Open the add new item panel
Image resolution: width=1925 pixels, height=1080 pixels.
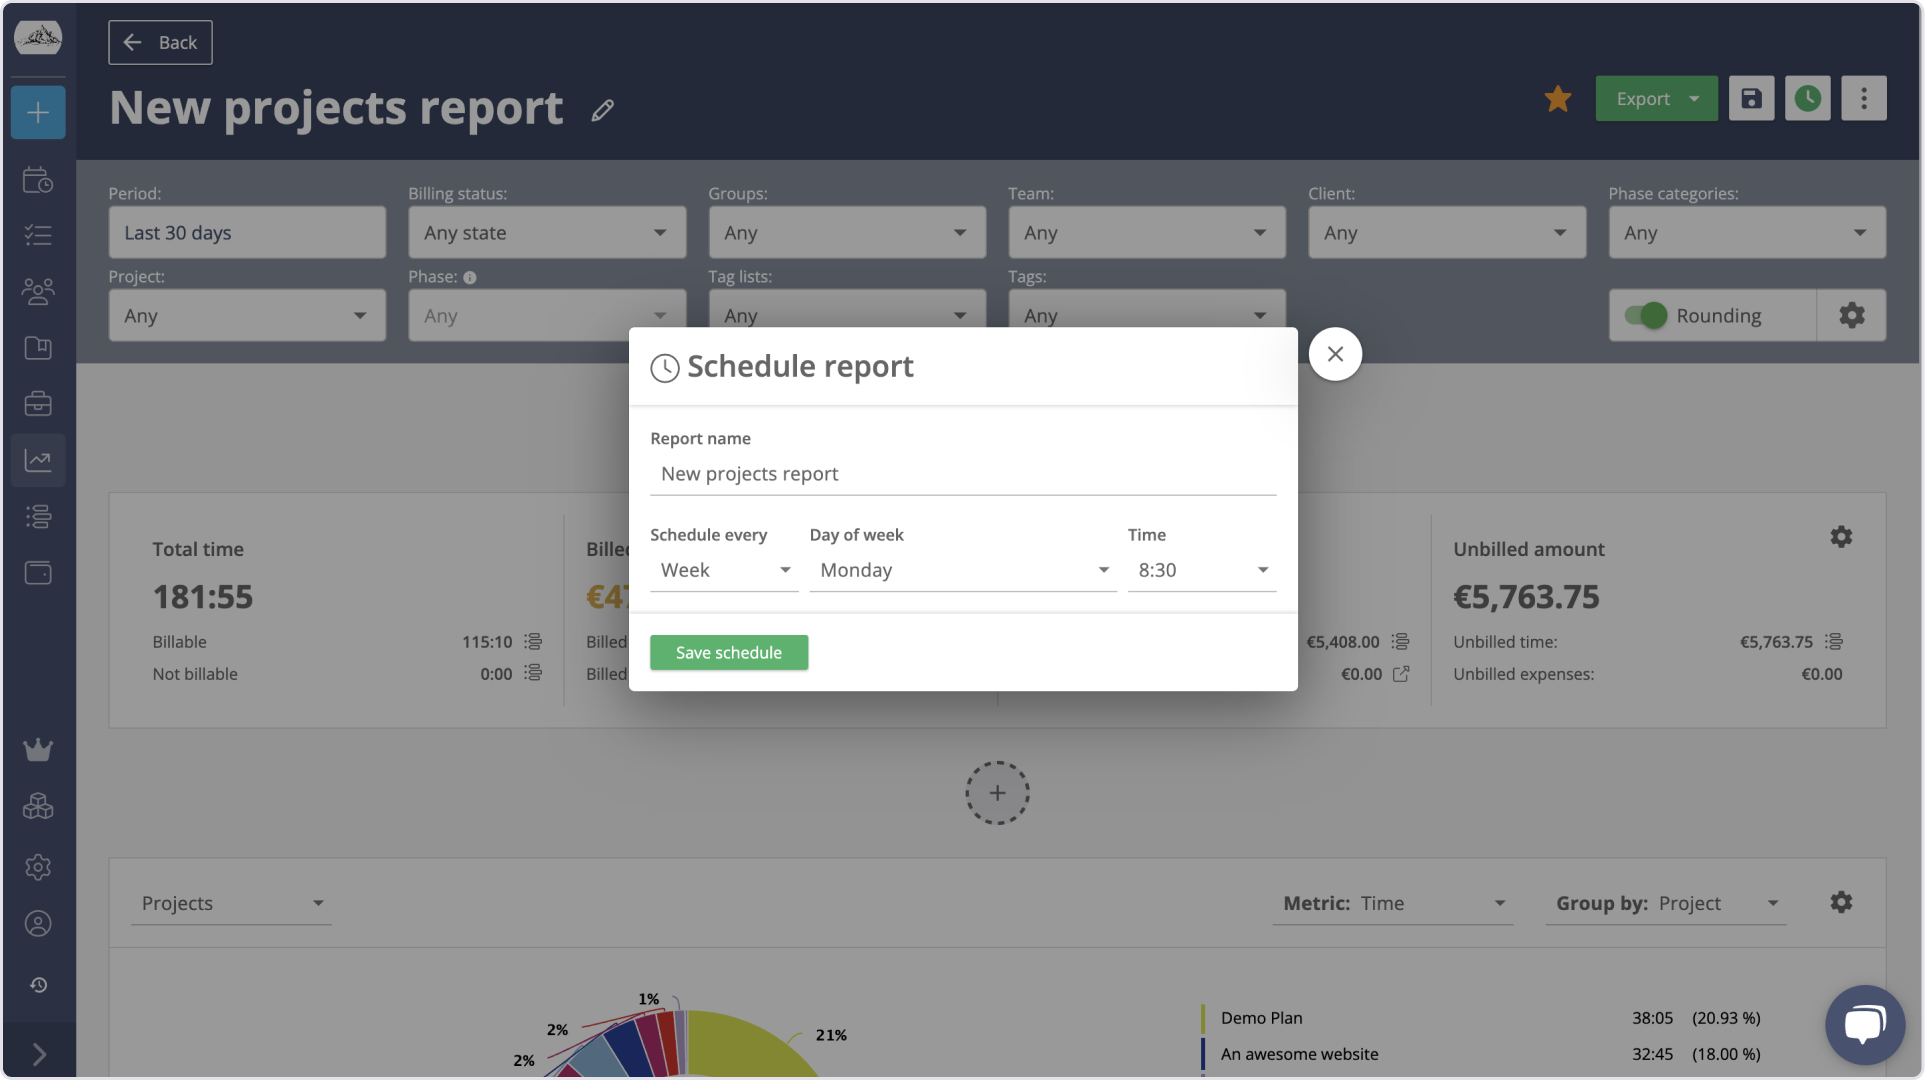pos(37,112)
